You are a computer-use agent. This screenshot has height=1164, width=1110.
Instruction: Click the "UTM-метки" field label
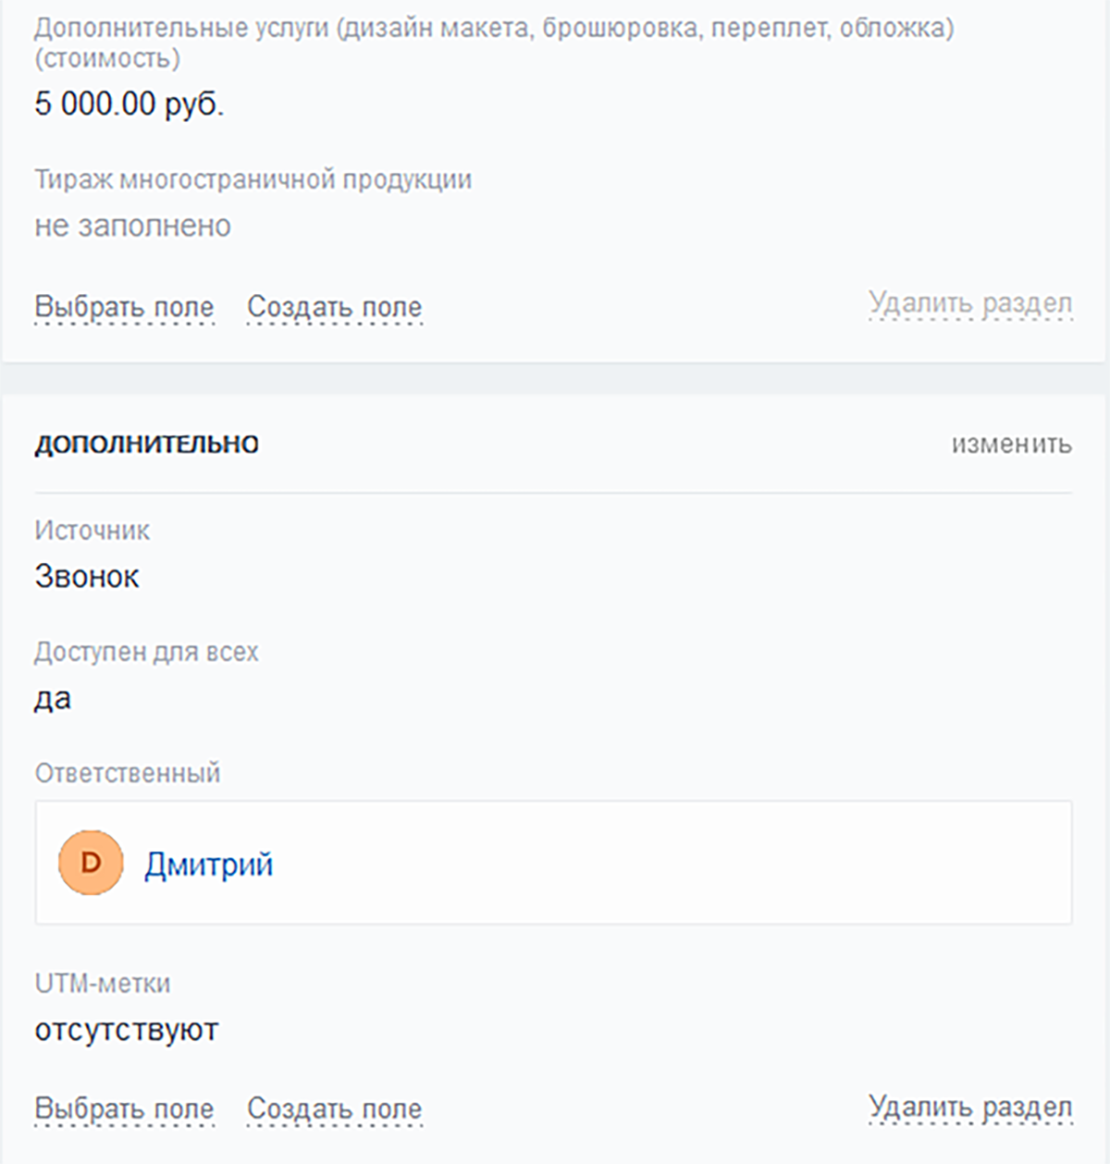[x=102, y=984]
